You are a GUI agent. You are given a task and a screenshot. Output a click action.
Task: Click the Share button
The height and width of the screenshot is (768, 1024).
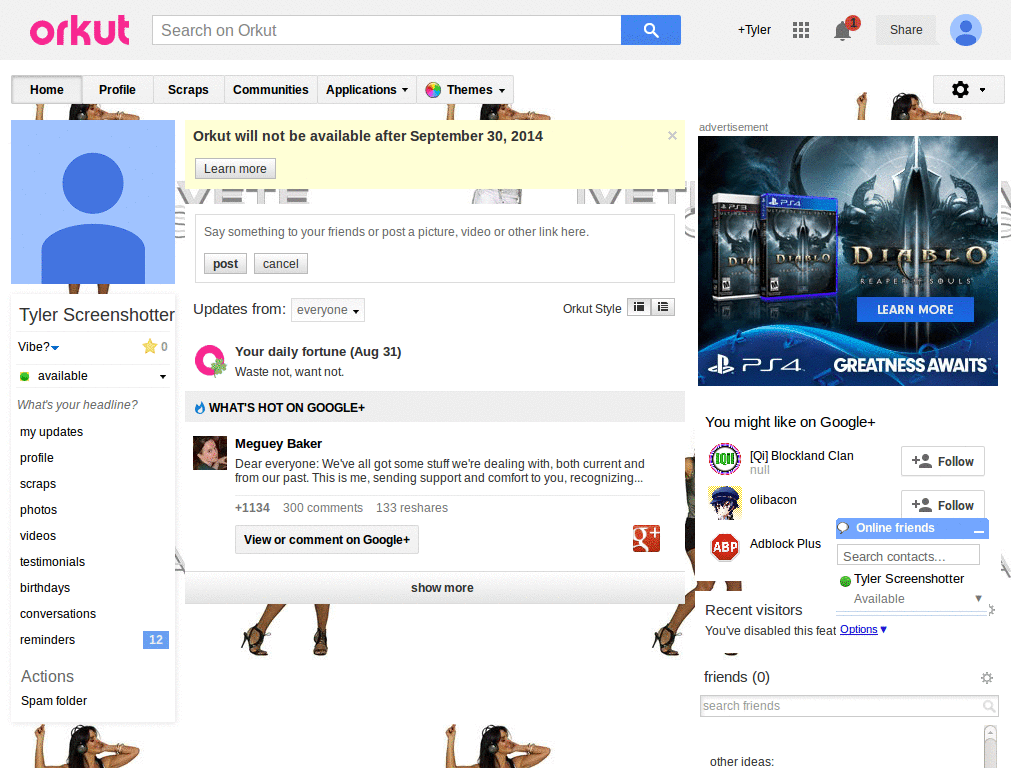[x=906, y=30]
